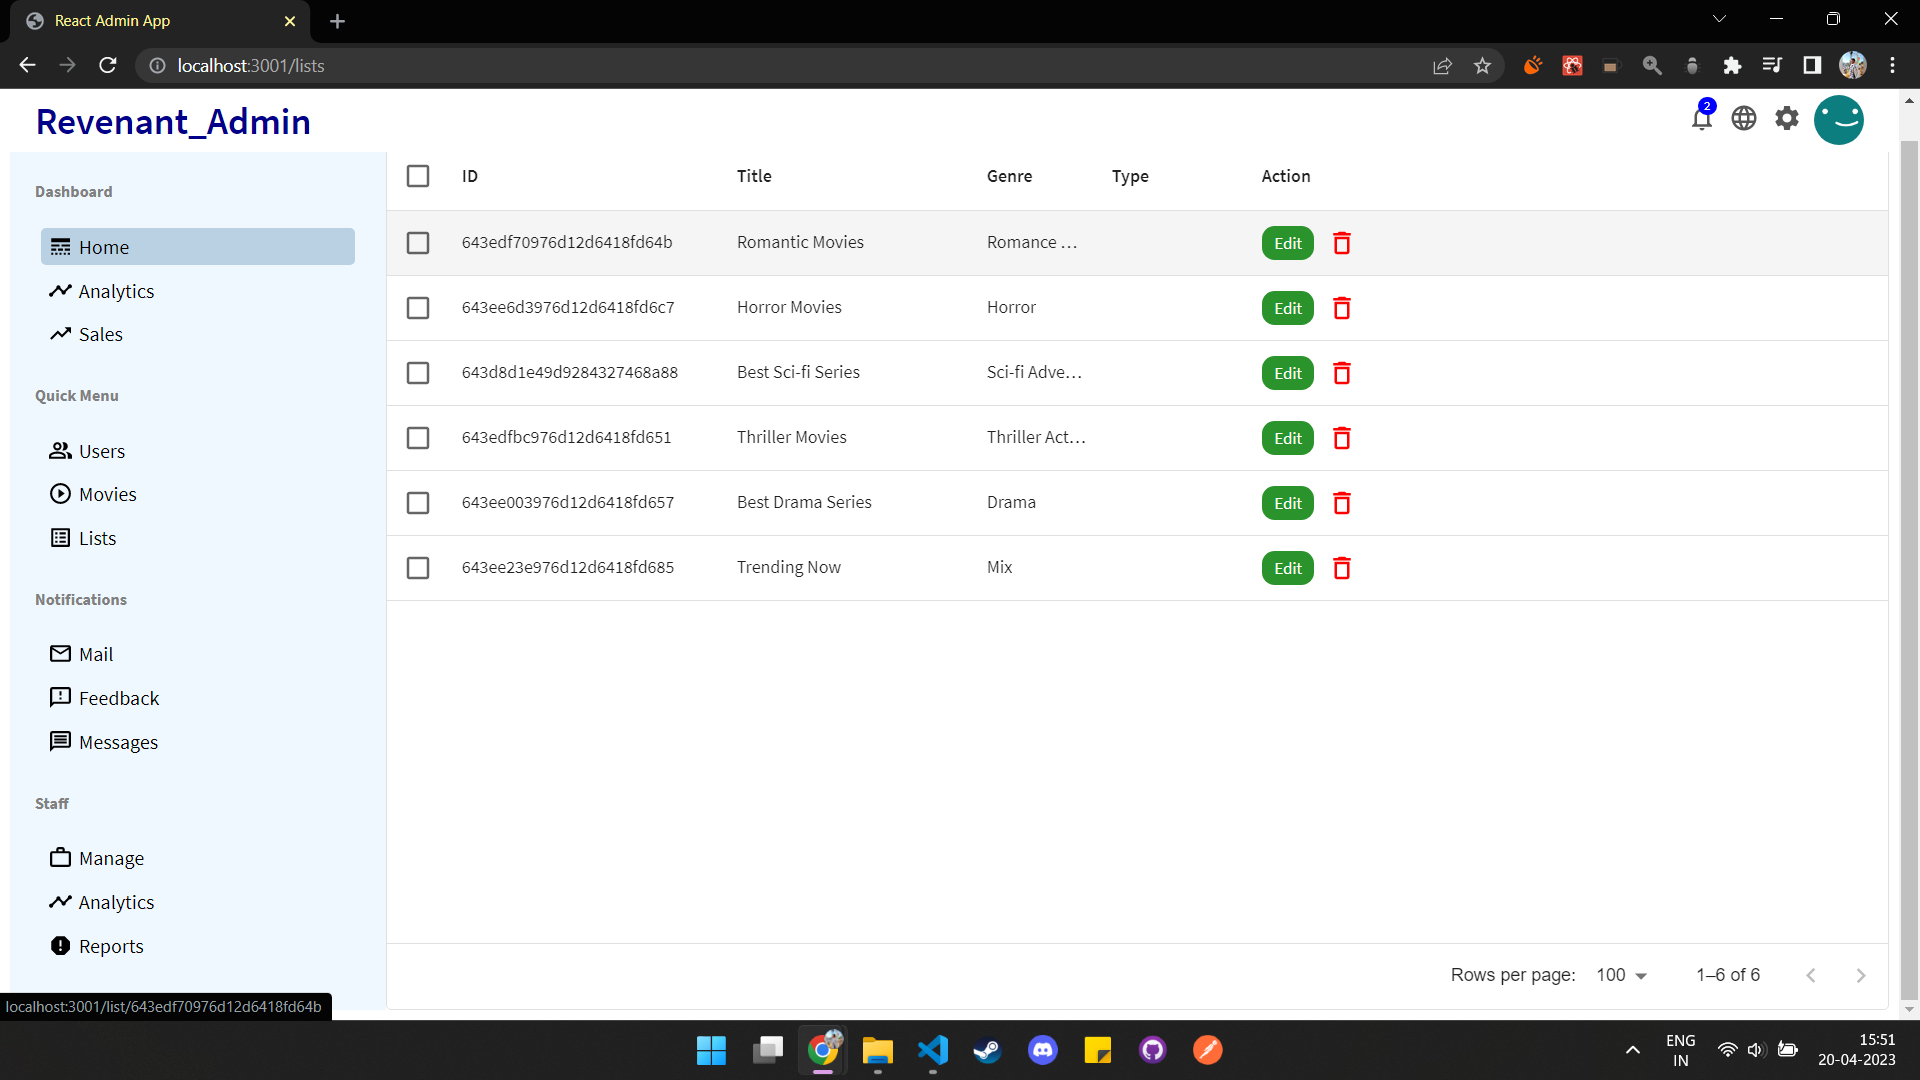Viewport: 1920px width, 1080px height.
Task: Click the user avatar in the top bar
Action: pos(1839,119)
